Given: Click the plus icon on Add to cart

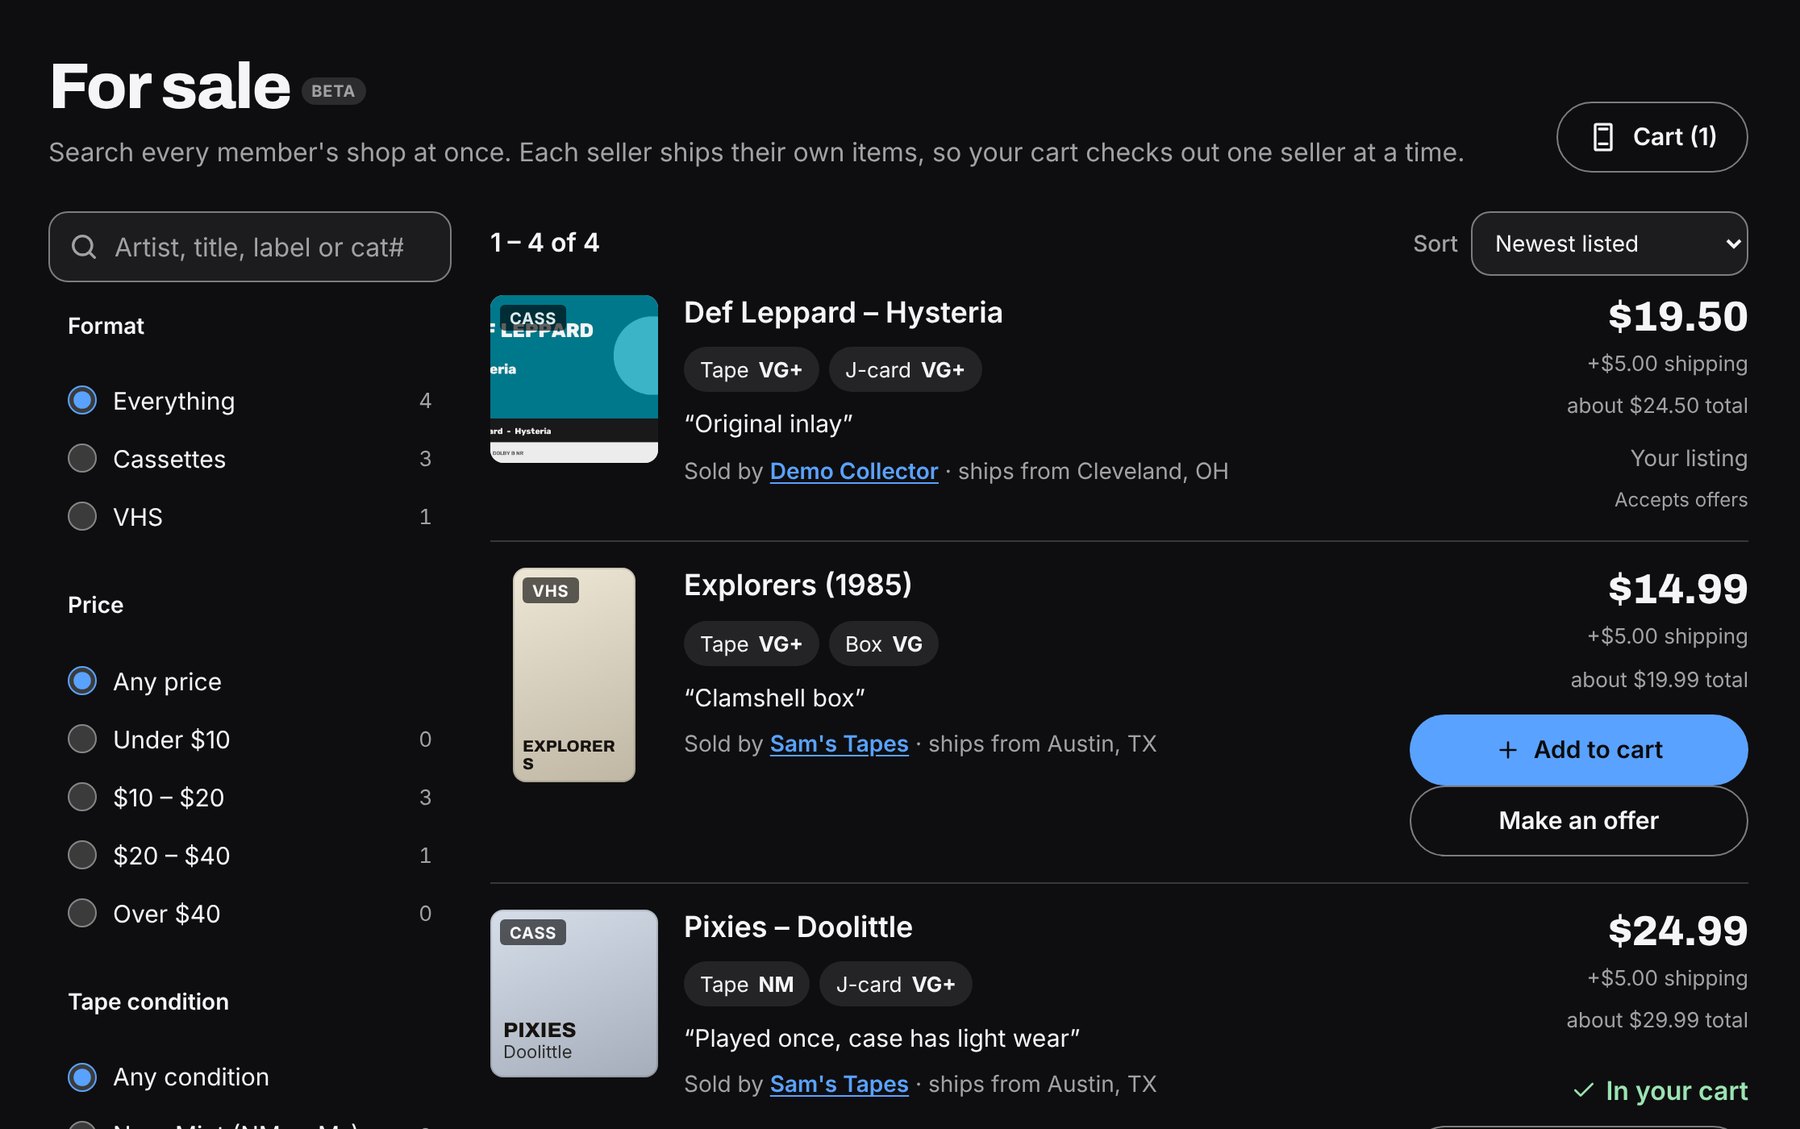Looking at the screenshot, I should (x=1508, y=750).
